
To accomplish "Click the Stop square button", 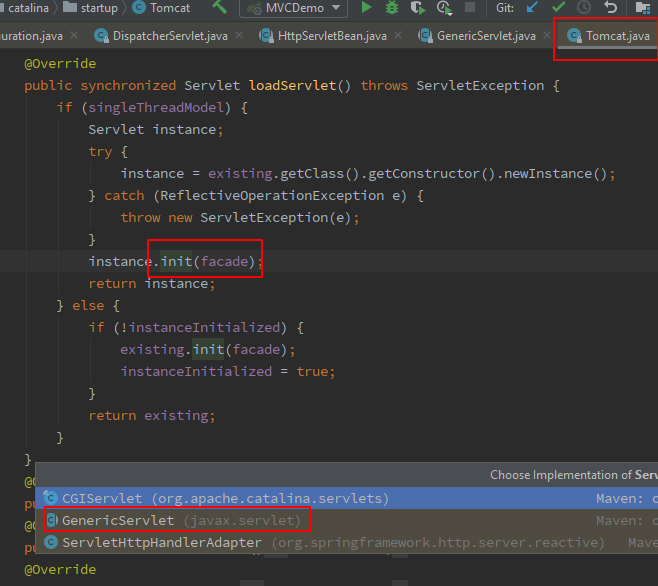I will point(470,8).
